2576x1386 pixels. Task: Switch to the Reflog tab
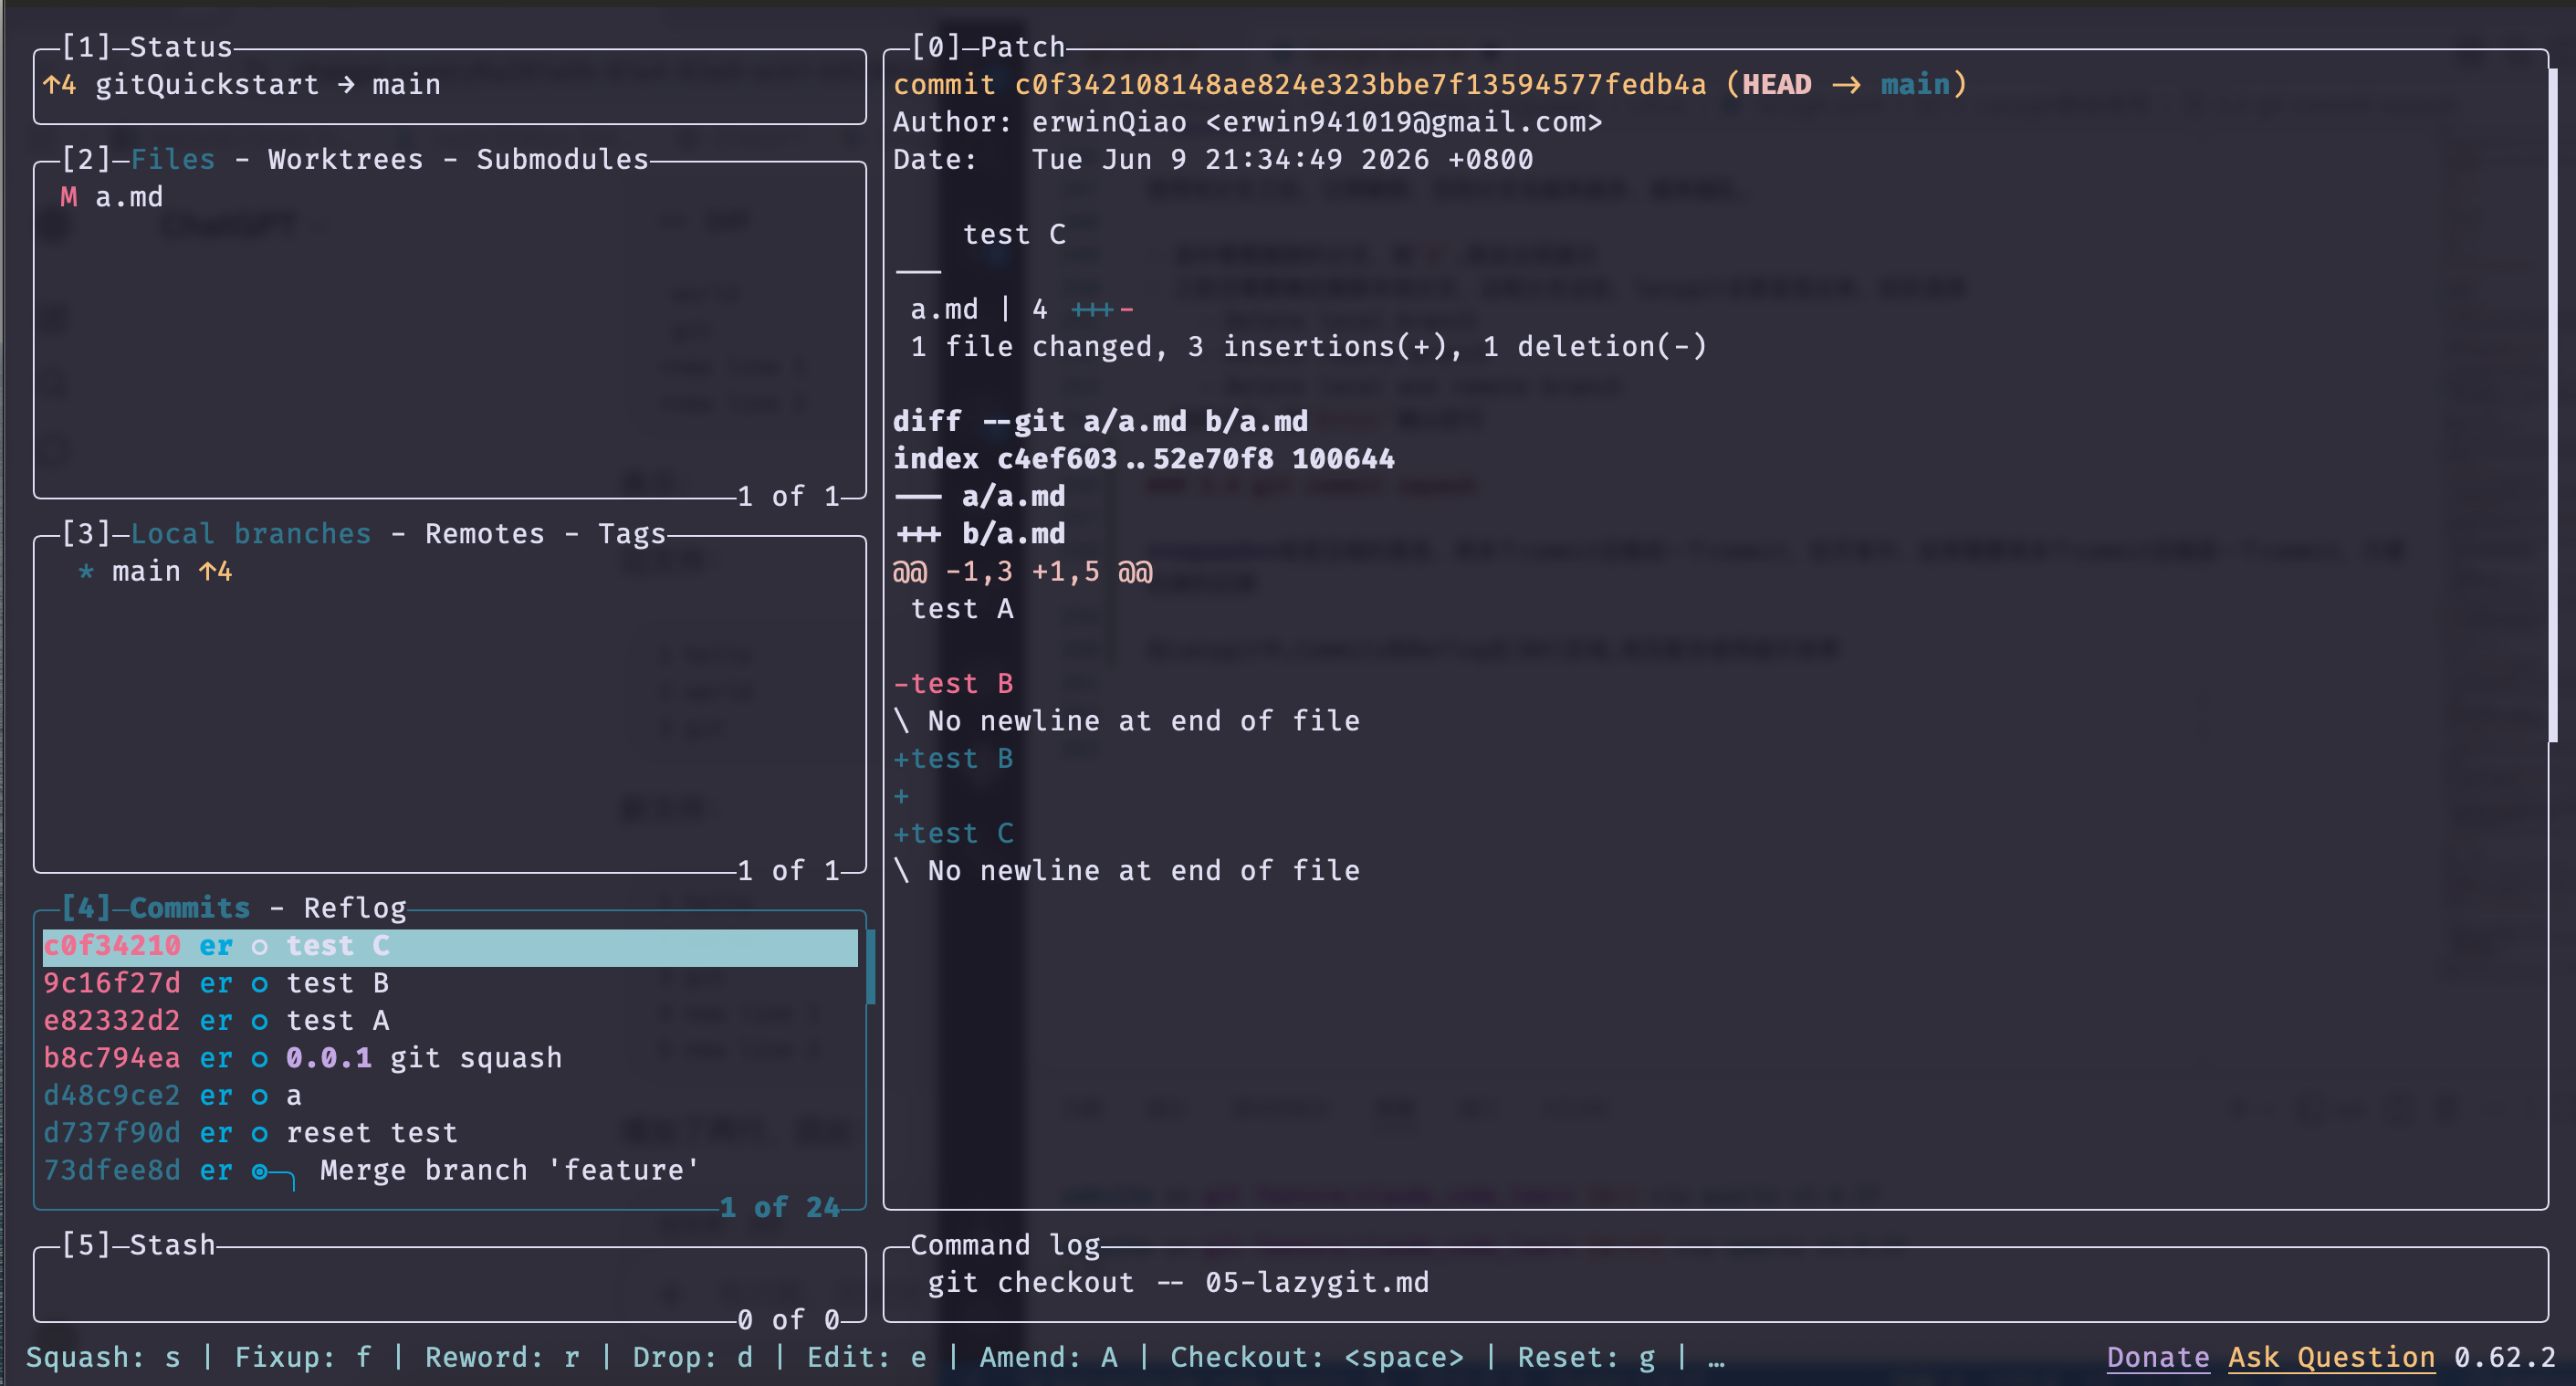tap(355, 907)
